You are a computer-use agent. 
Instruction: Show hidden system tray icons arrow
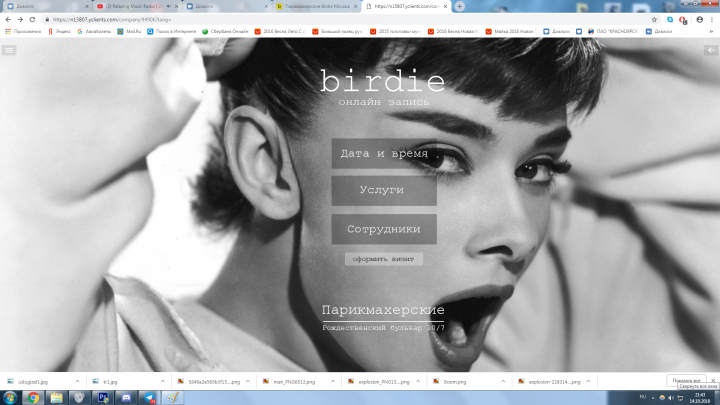coord(653,398)
